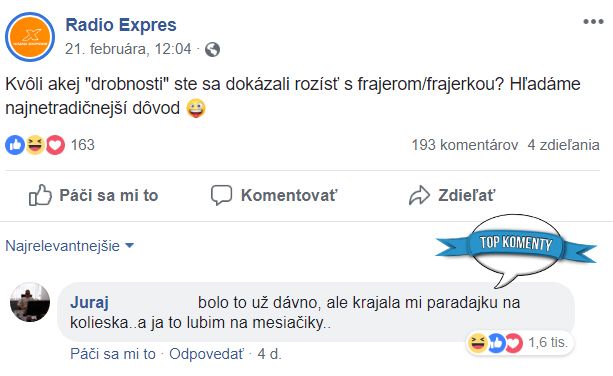Click the arrow next to Najrelevantnejšie
Viewport: 613px width, 376px height.
point(129,246)
